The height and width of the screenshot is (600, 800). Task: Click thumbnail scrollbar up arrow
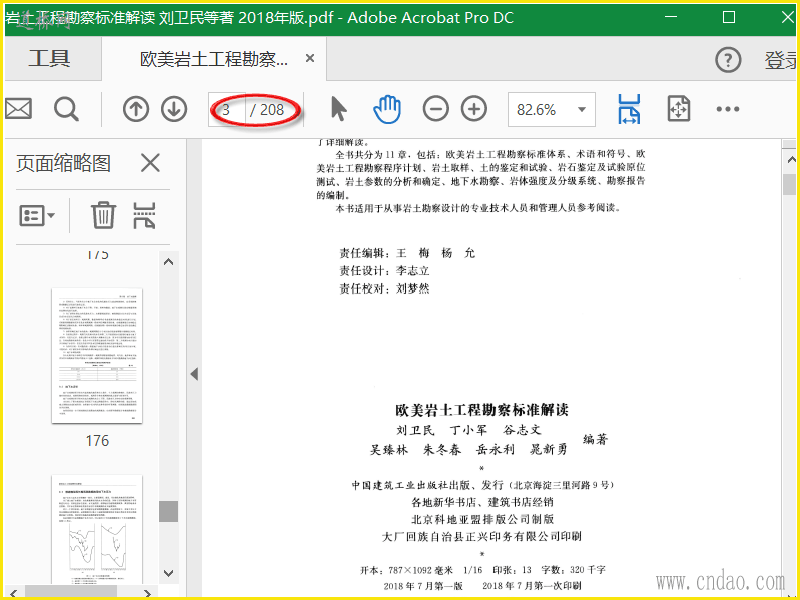click(x=168, y=262)
